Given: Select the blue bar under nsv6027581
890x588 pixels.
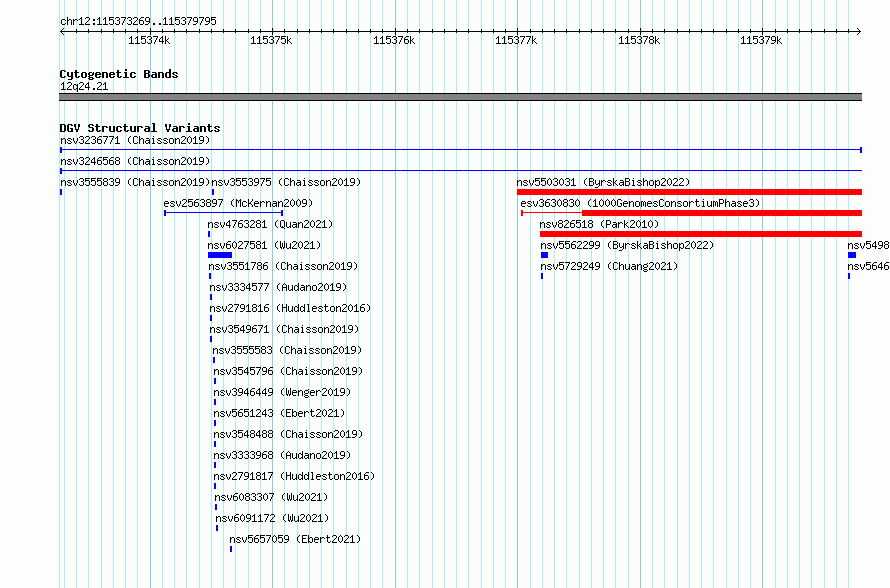Looking at the screenshot, I should click(220, 255).
